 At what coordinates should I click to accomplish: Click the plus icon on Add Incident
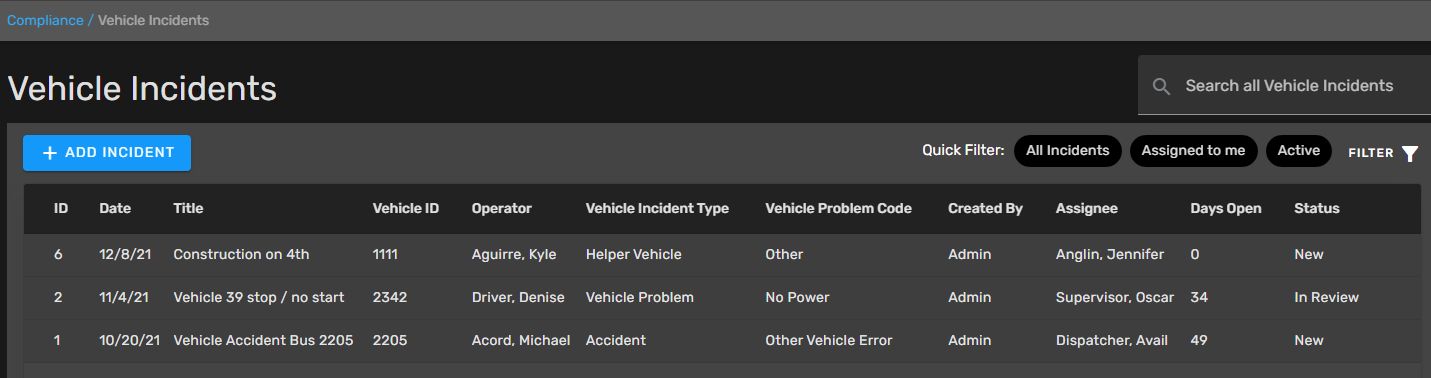click(x=50, y=153)
